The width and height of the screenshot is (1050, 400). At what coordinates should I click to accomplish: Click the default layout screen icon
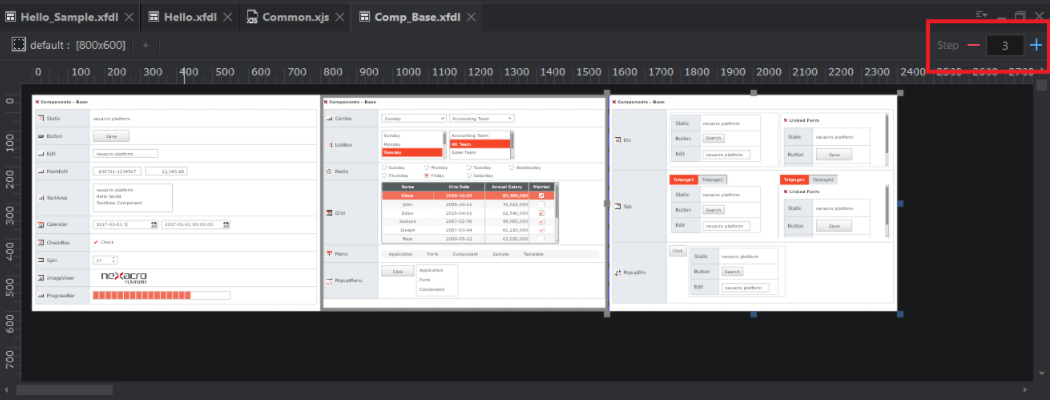pos(19,45)
